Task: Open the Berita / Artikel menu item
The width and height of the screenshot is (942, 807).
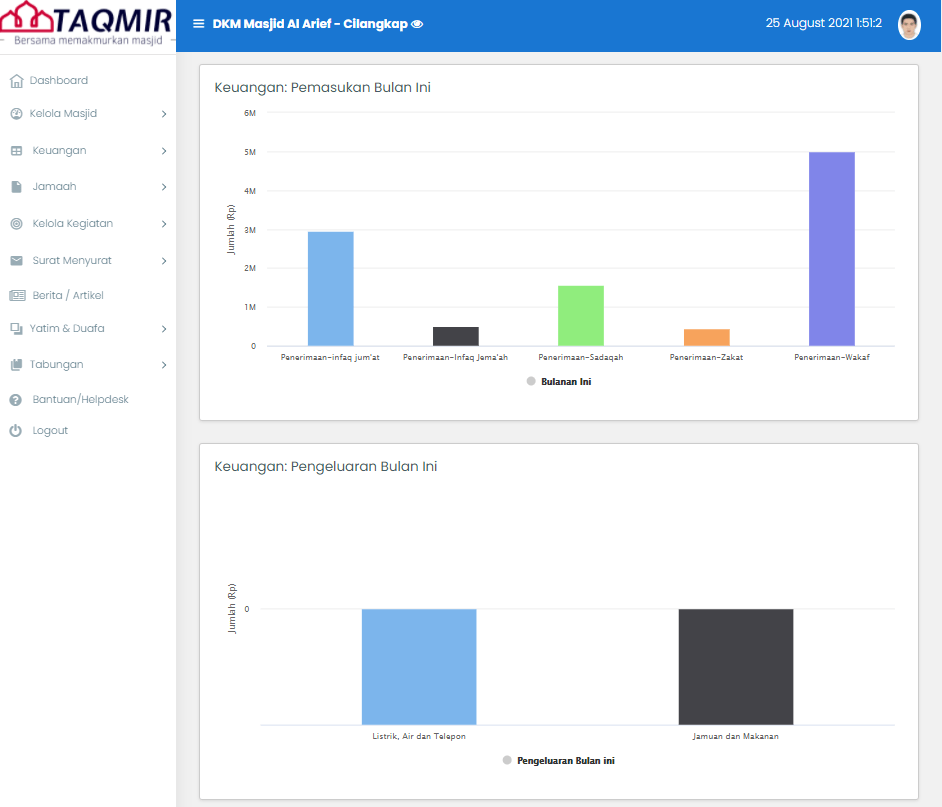Action: point(68,296)
